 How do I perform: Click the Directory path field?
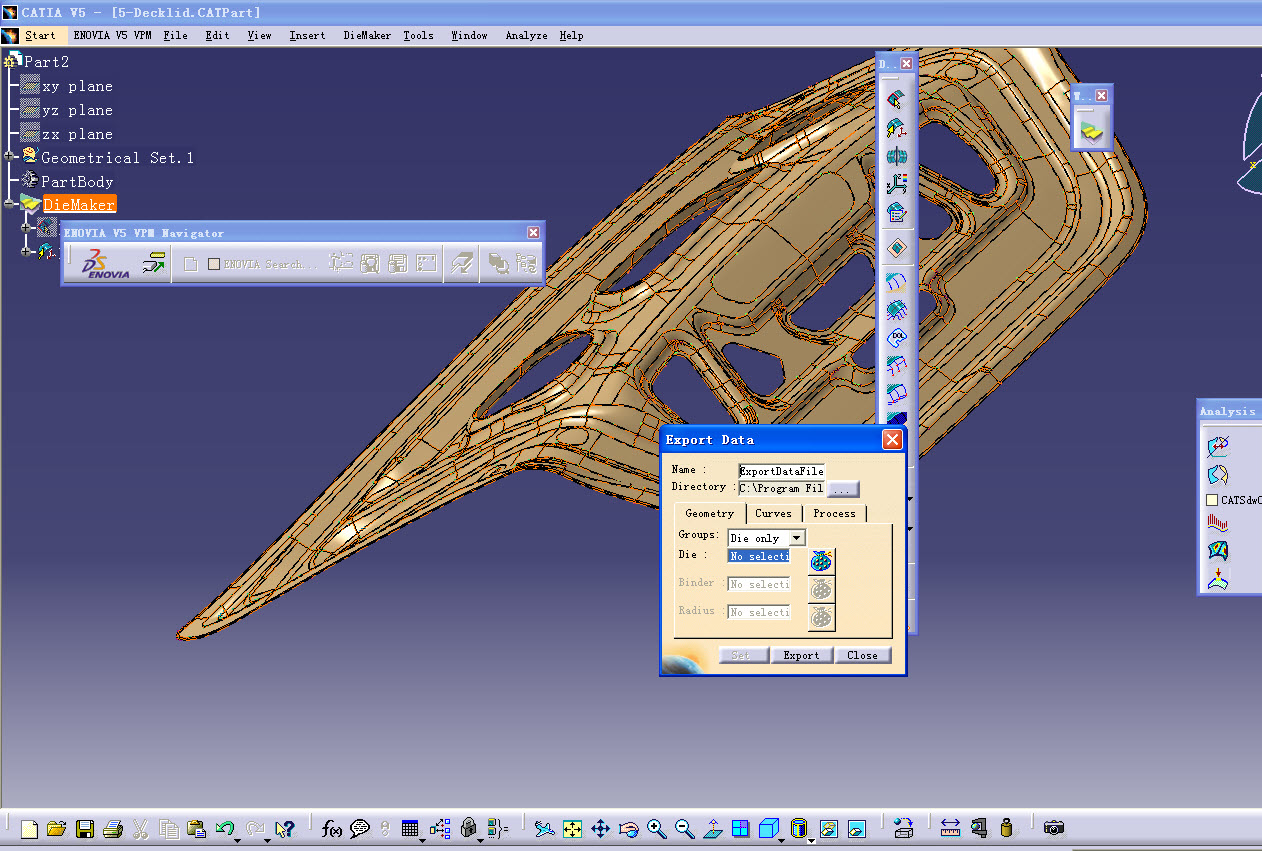[x=781, y=488]
